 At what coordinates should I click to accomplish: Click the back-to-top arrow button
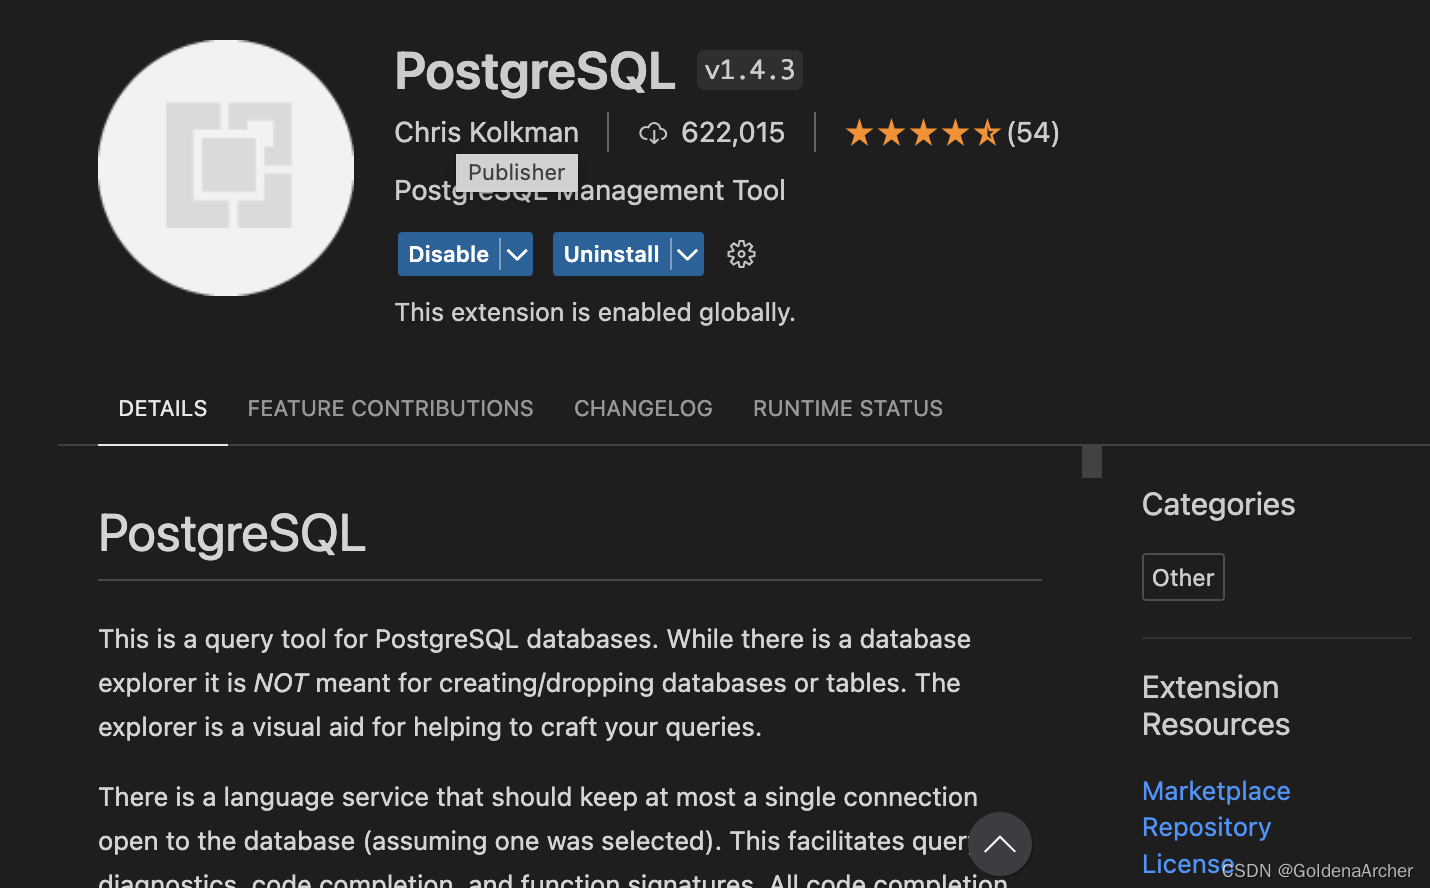coord(1000,845)
